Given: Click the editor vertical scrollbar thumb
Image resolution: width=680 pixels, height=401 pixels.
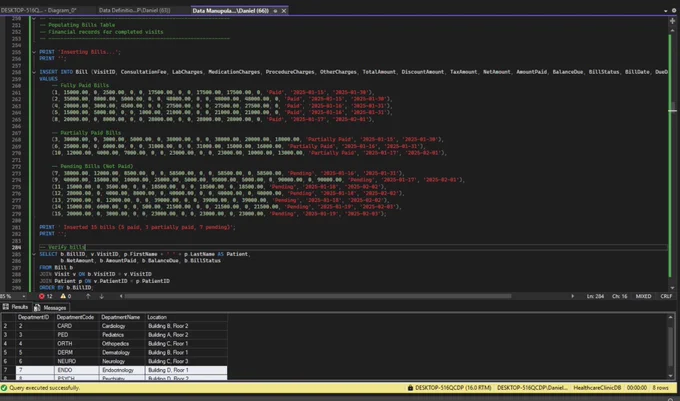Looking at the screenshot, I should point(673,108).
